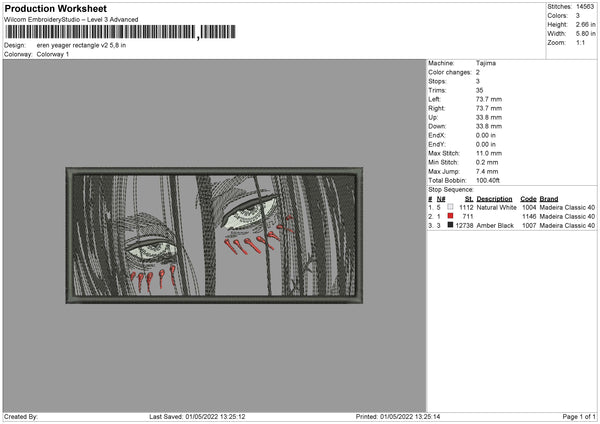This screenshot has width=600, height=424.
Task: Click the Amber Black color swatch
Action: [450, 225]
